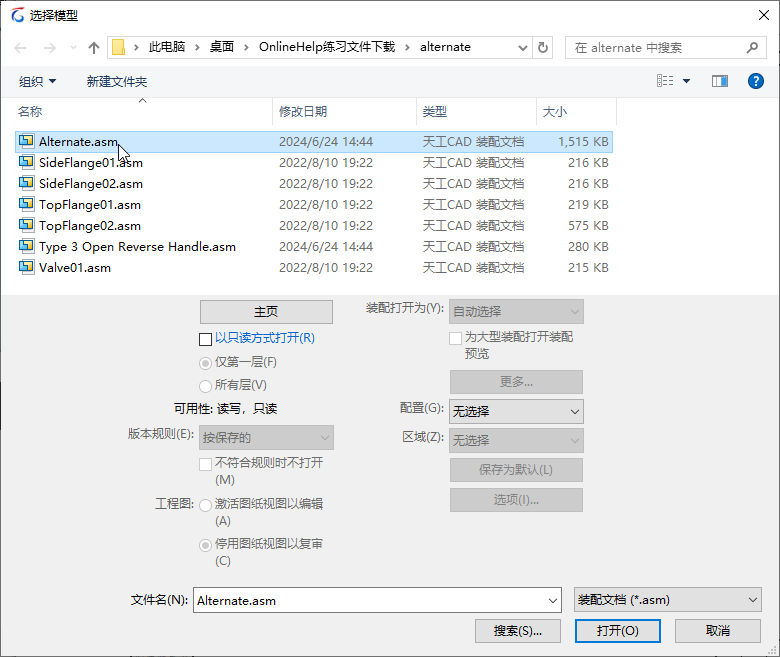Click the SideFlange01.asm file icon
Image resolution: width=780 pixels, height=657 pixels.
(x=26, y=162)
